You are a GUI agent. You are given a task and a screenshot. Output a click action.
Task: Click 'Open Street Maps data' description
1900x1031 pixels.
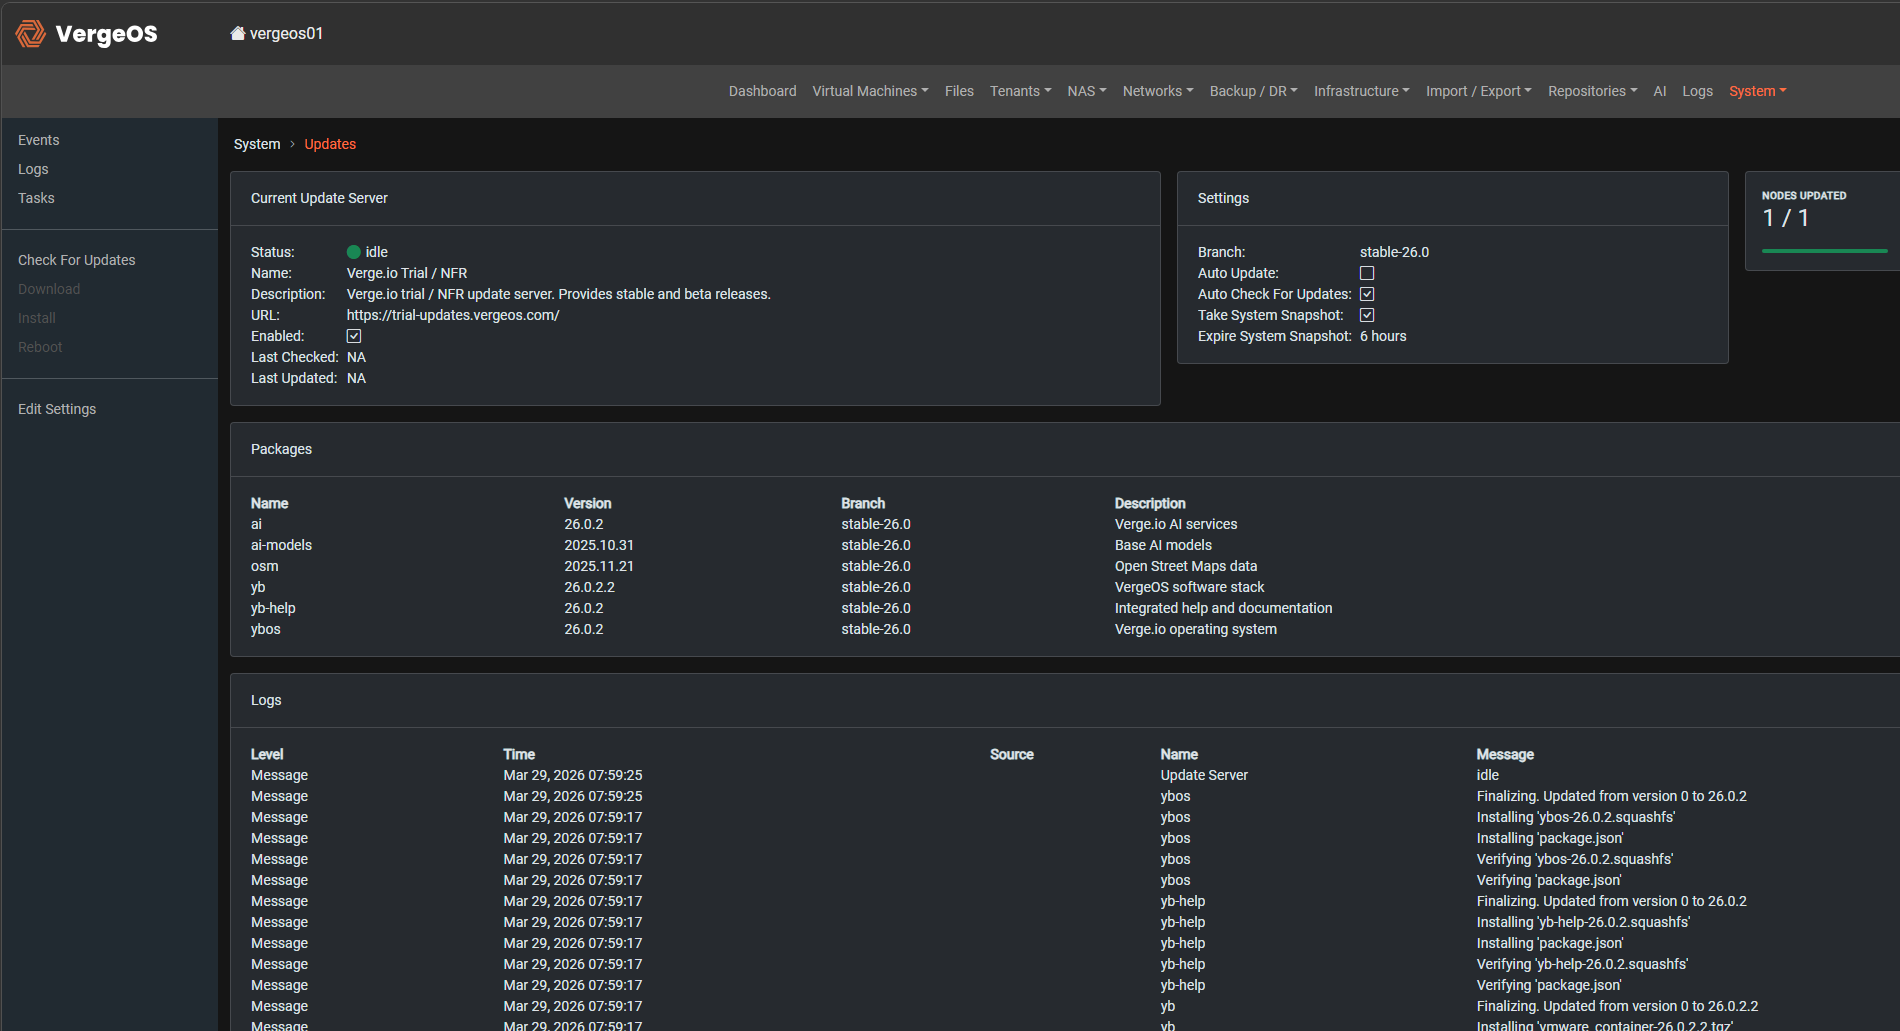[x=1186, y=566]
